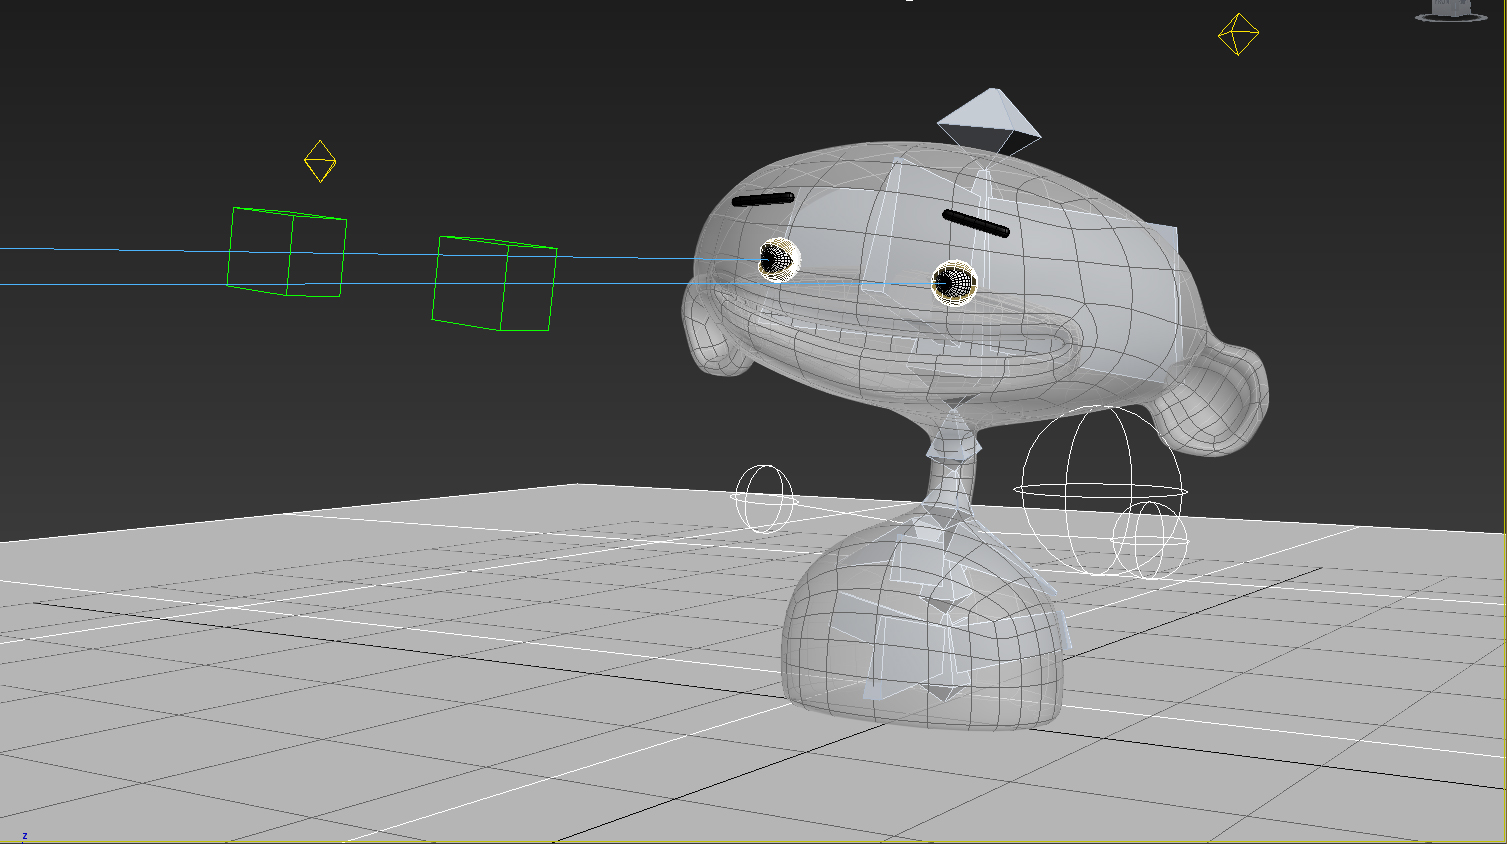Select the right green eye-target box helper
The width and height of the screenshot is (1507, 844).
[495, 284]
